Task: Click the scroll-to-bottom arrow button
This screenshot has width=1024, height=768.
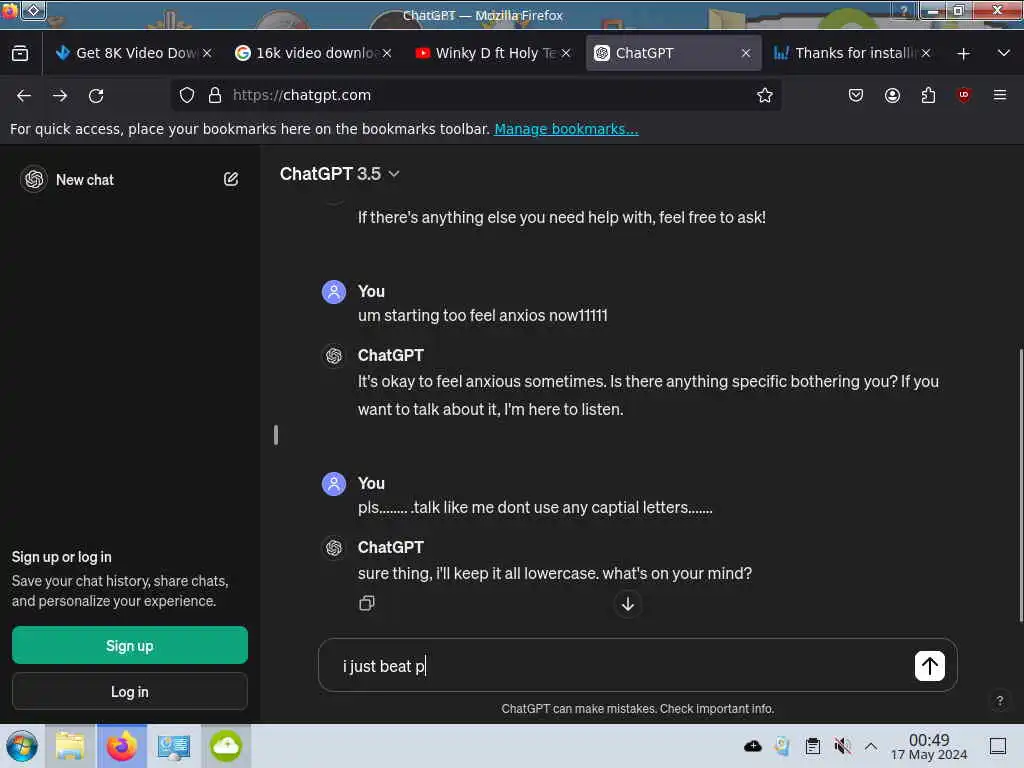Action: pos(628,604)
